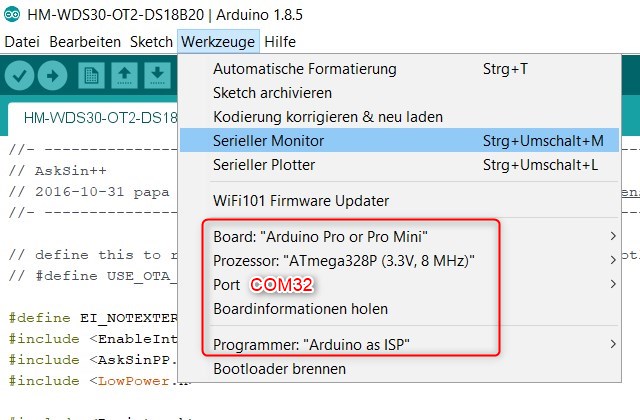The width and height of the screenshot is (640, 420).
Task: Choose Sketch archivieren
Action: tap(272, 93)
